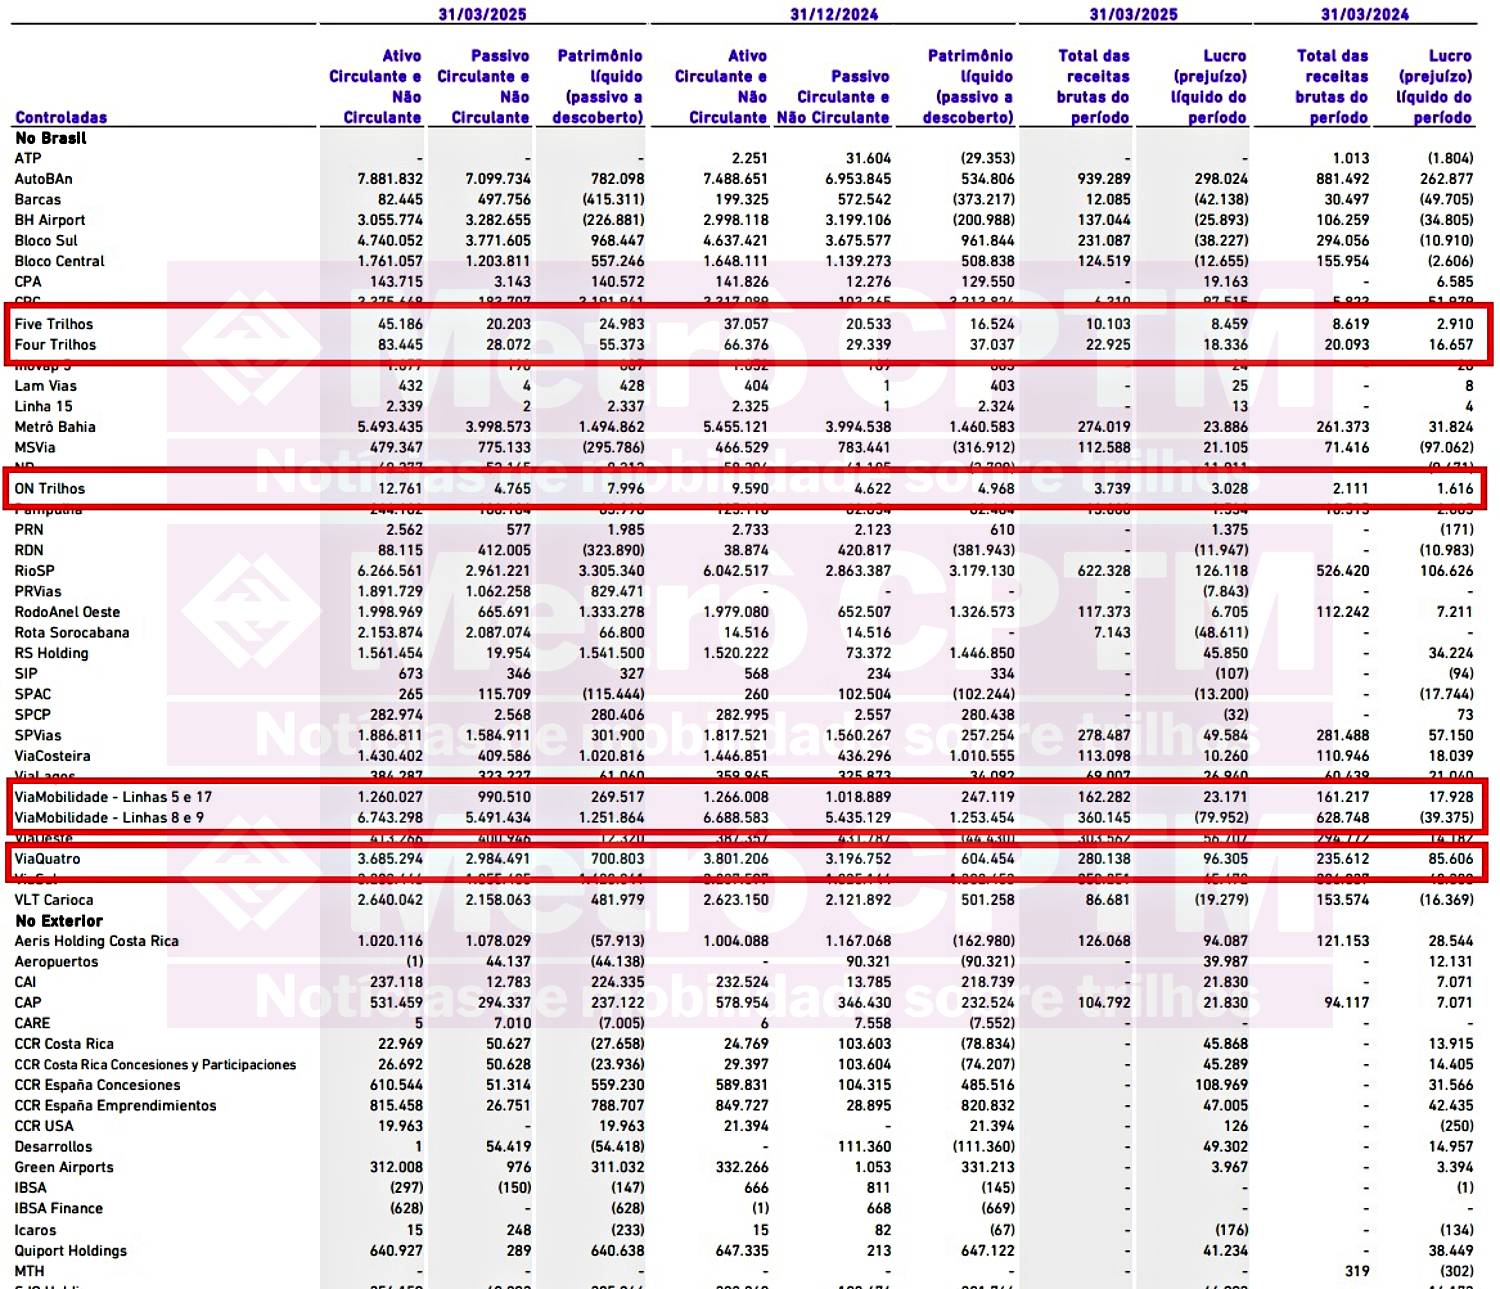Click Quiport Holdings value 640.927
Viewport: 1500px width, 1289px height.
396,1250
